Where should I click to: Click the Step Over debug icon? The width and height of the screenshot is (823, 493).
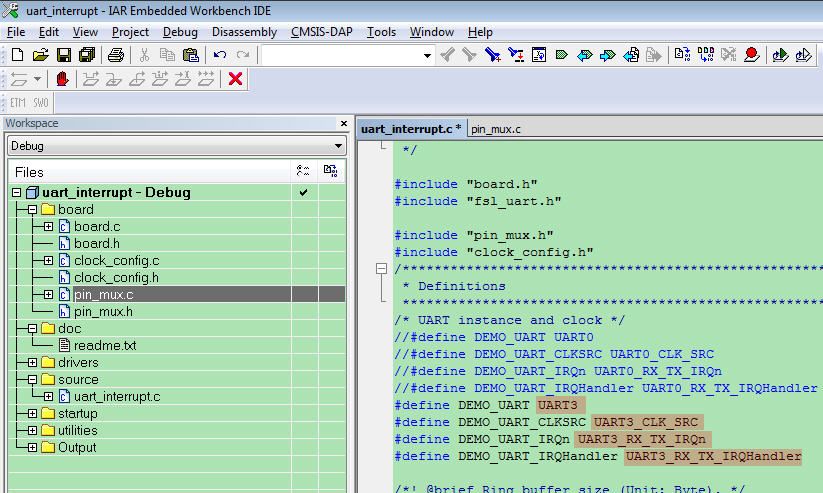pyautogui.click(x=90, y=79)
